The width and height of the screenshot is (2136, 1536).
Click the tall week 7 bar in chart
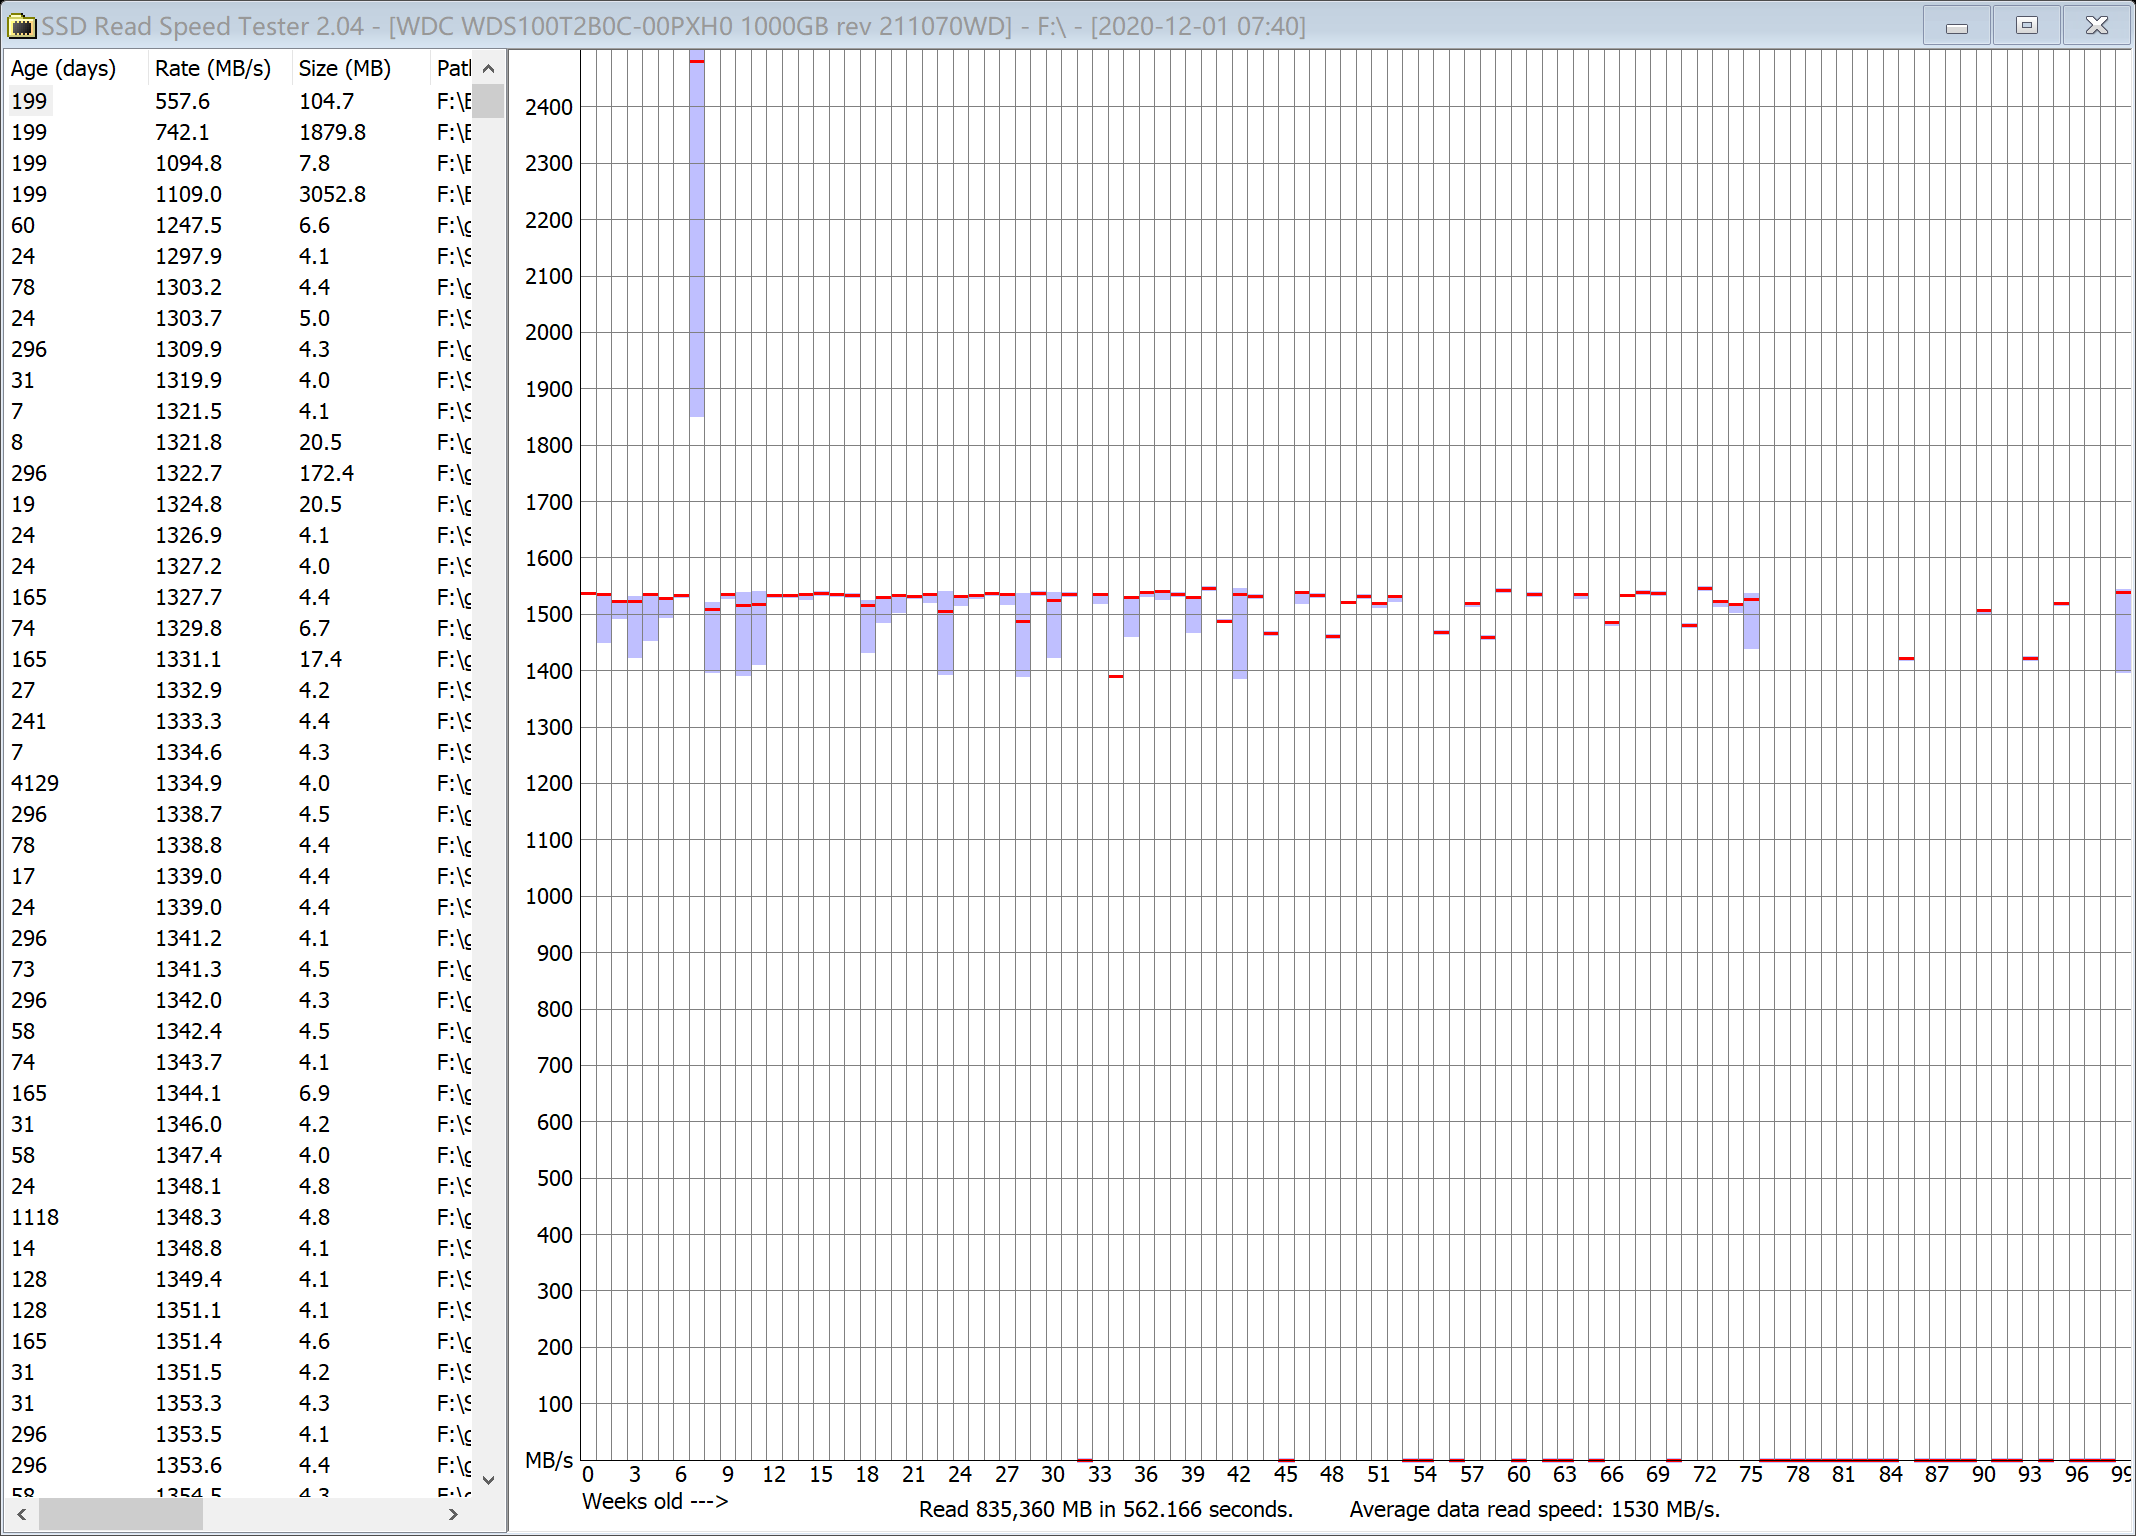pyautogui.click(x=697, y=235)
